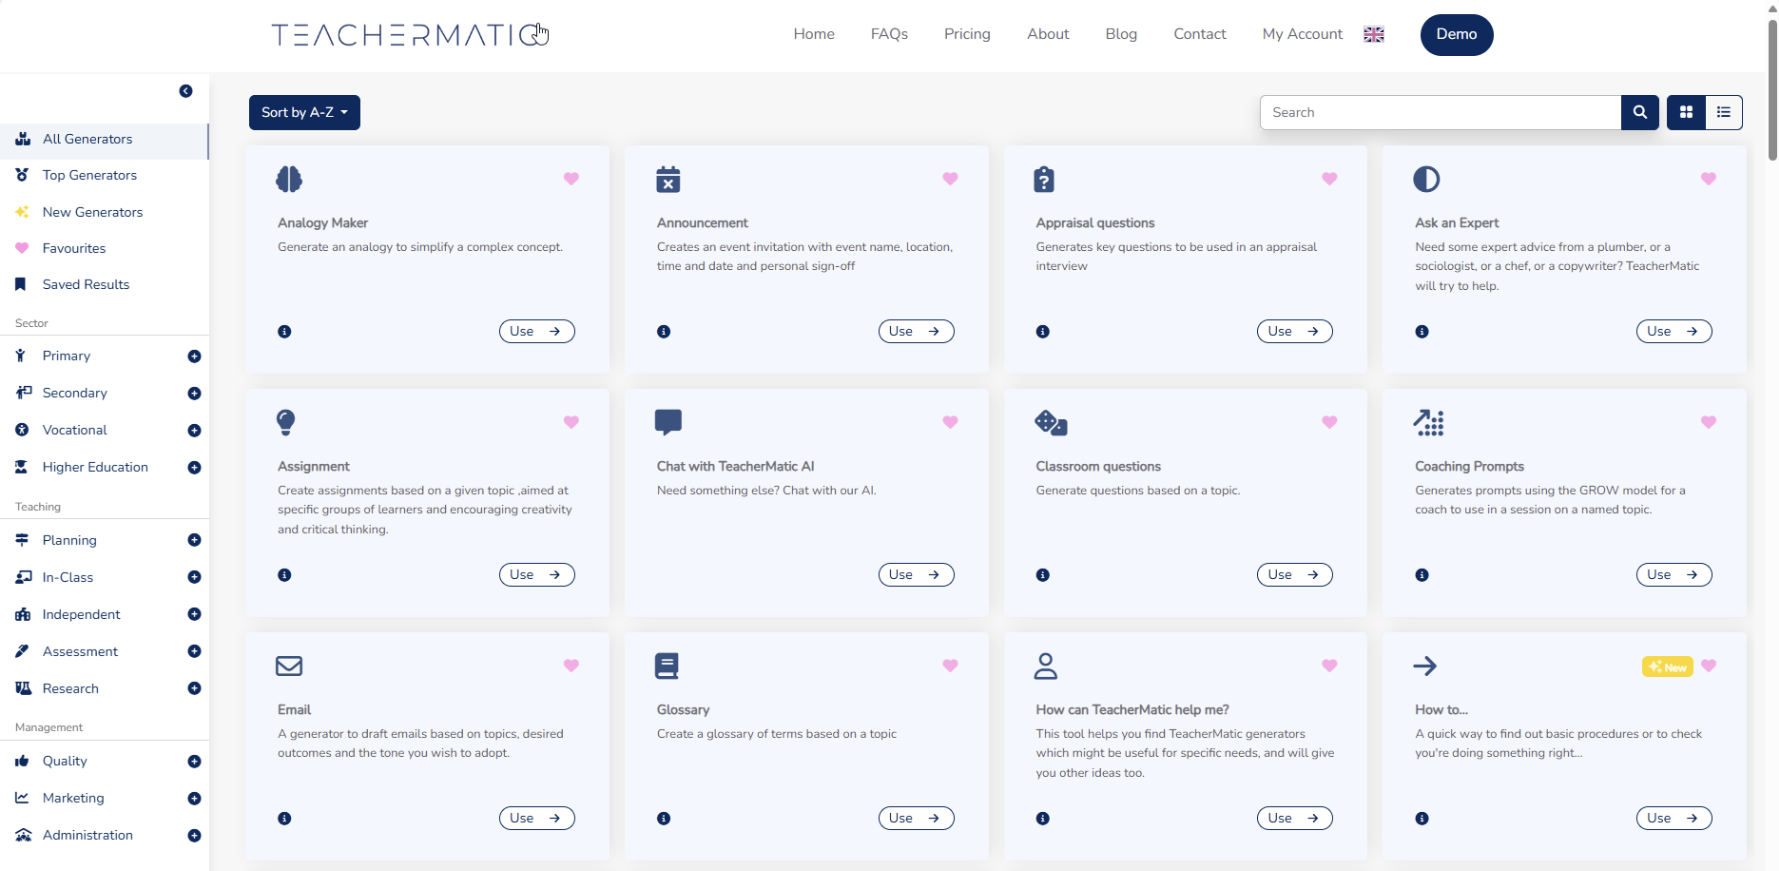This screenshot has height=871, width=1779.
Task: Expand the Higher Education sector
Action: (194, 468)
